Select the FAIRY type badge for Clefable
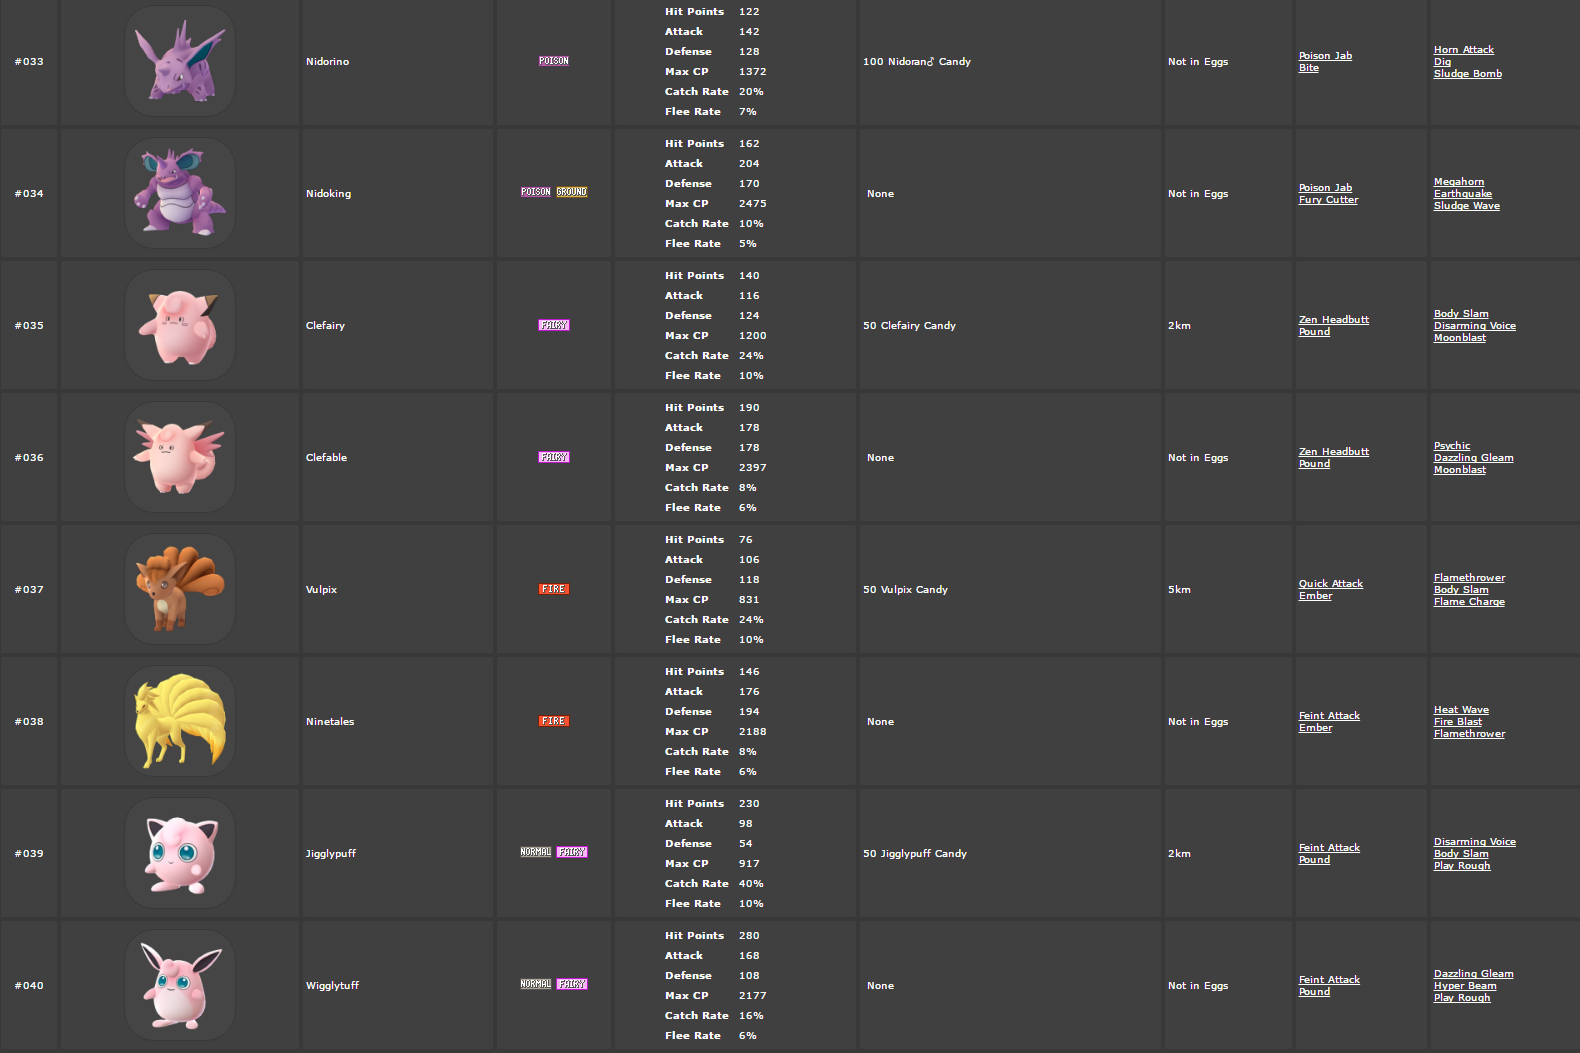1580x1053 pixels. point(553,457)
